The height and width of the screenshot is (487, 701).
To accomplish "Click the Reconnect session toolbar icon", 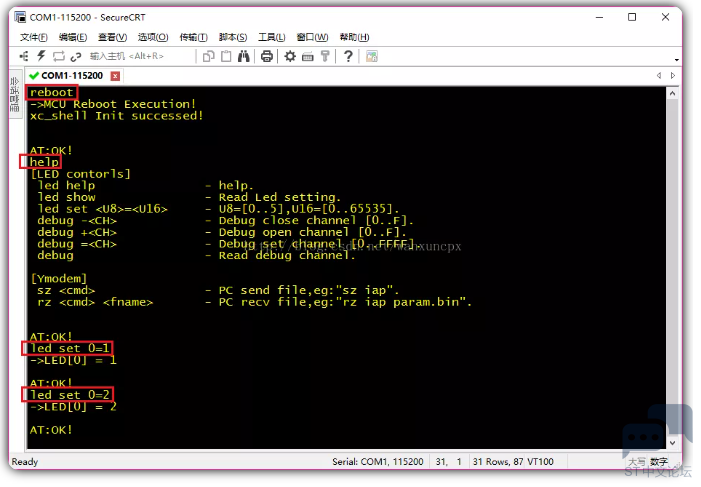I will tap(59, 56).
